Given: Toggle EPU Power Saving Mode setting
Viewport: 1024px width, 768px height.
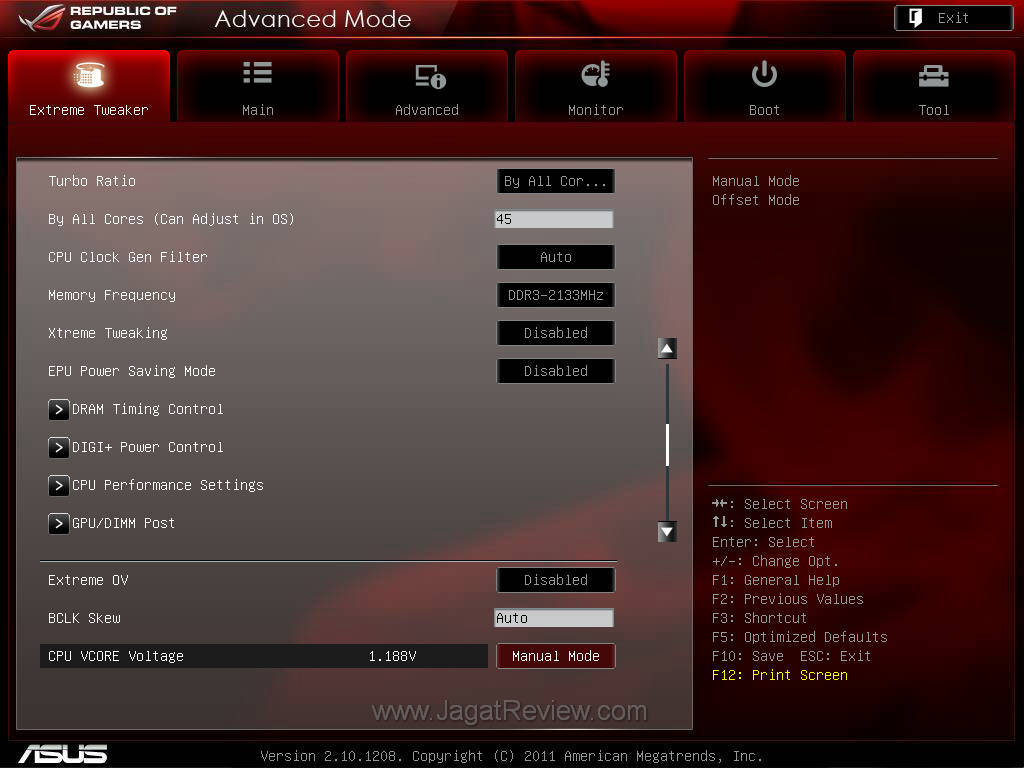Looking at the screenshot, I should 555,371.
